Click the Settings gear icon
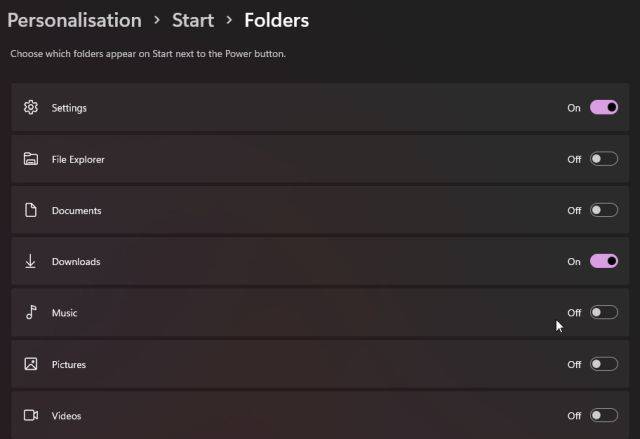 (31, 107)
